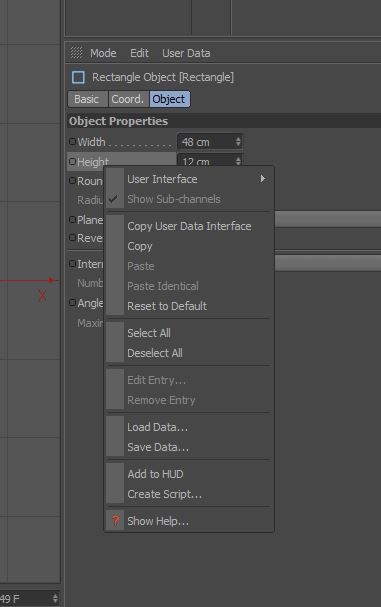Viewport: 381px width, 607px height.
Task: Click the Rectangle object icon
Action: [x=78, y=77]
